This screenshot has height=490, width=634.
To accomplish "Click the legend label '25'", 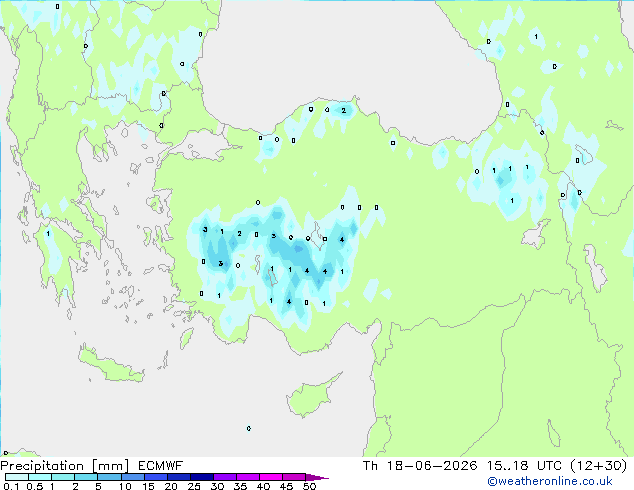I will pos(194,486).
